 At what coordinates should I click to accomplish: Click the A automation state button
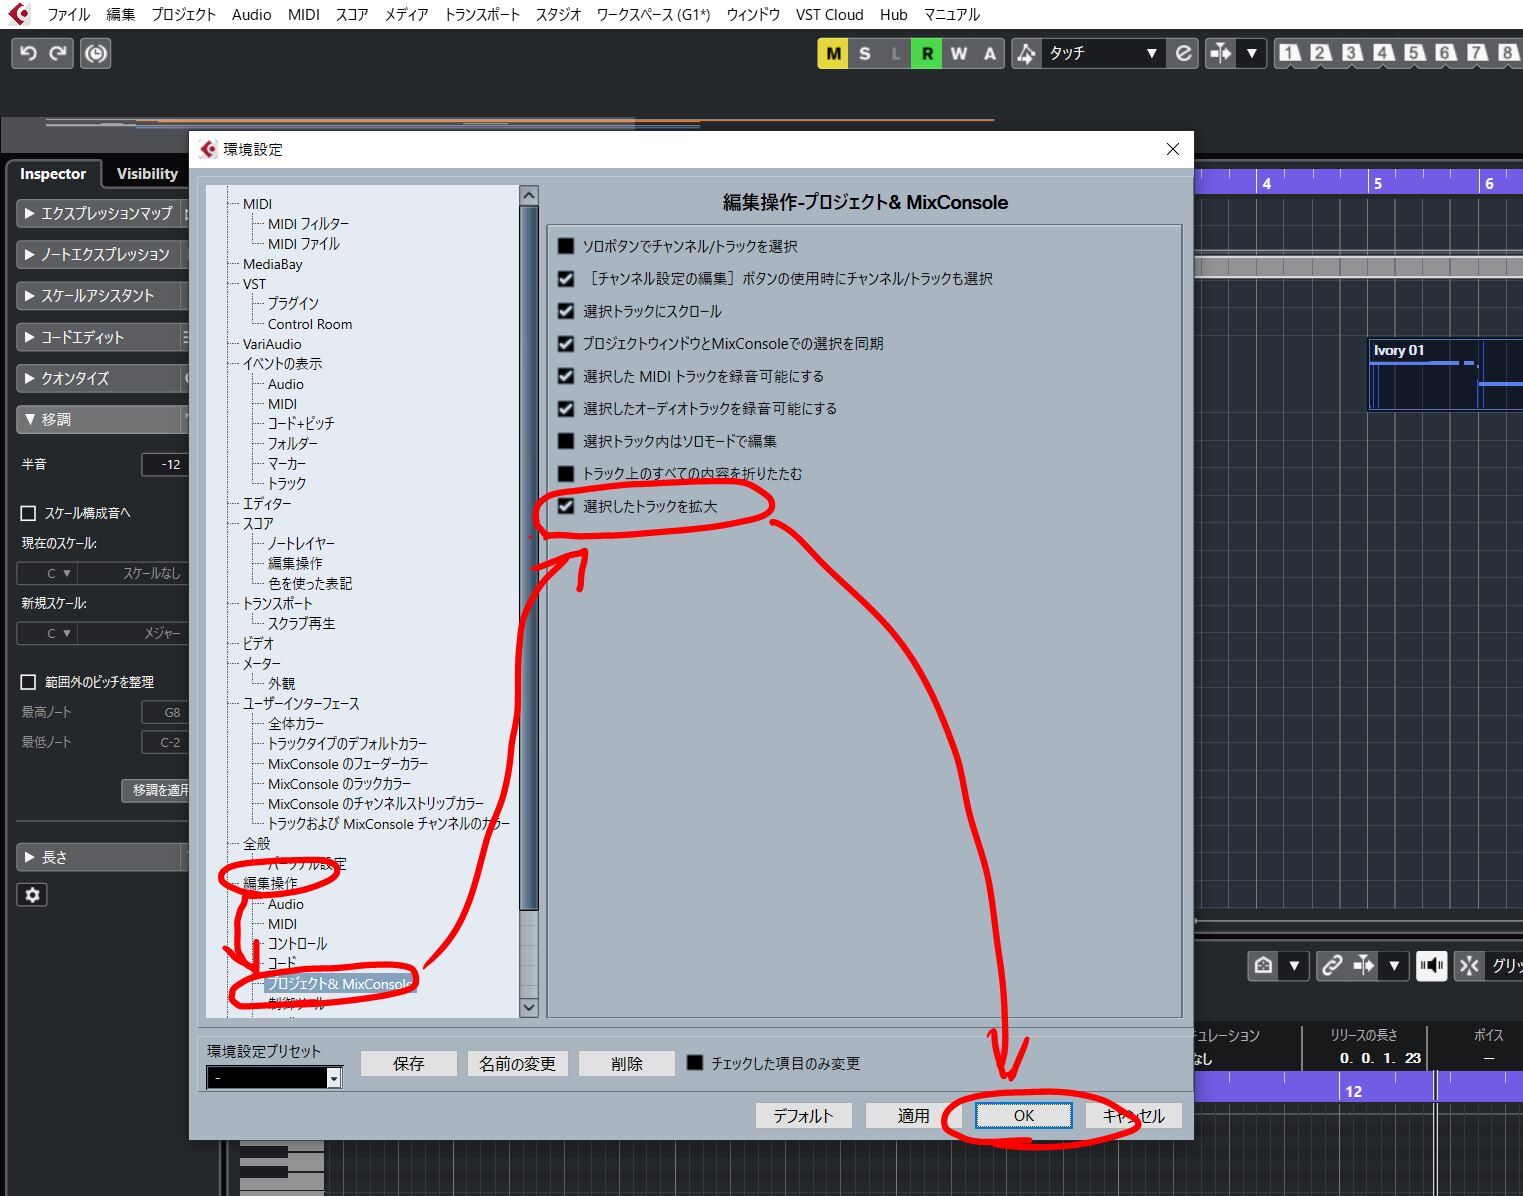990,54
